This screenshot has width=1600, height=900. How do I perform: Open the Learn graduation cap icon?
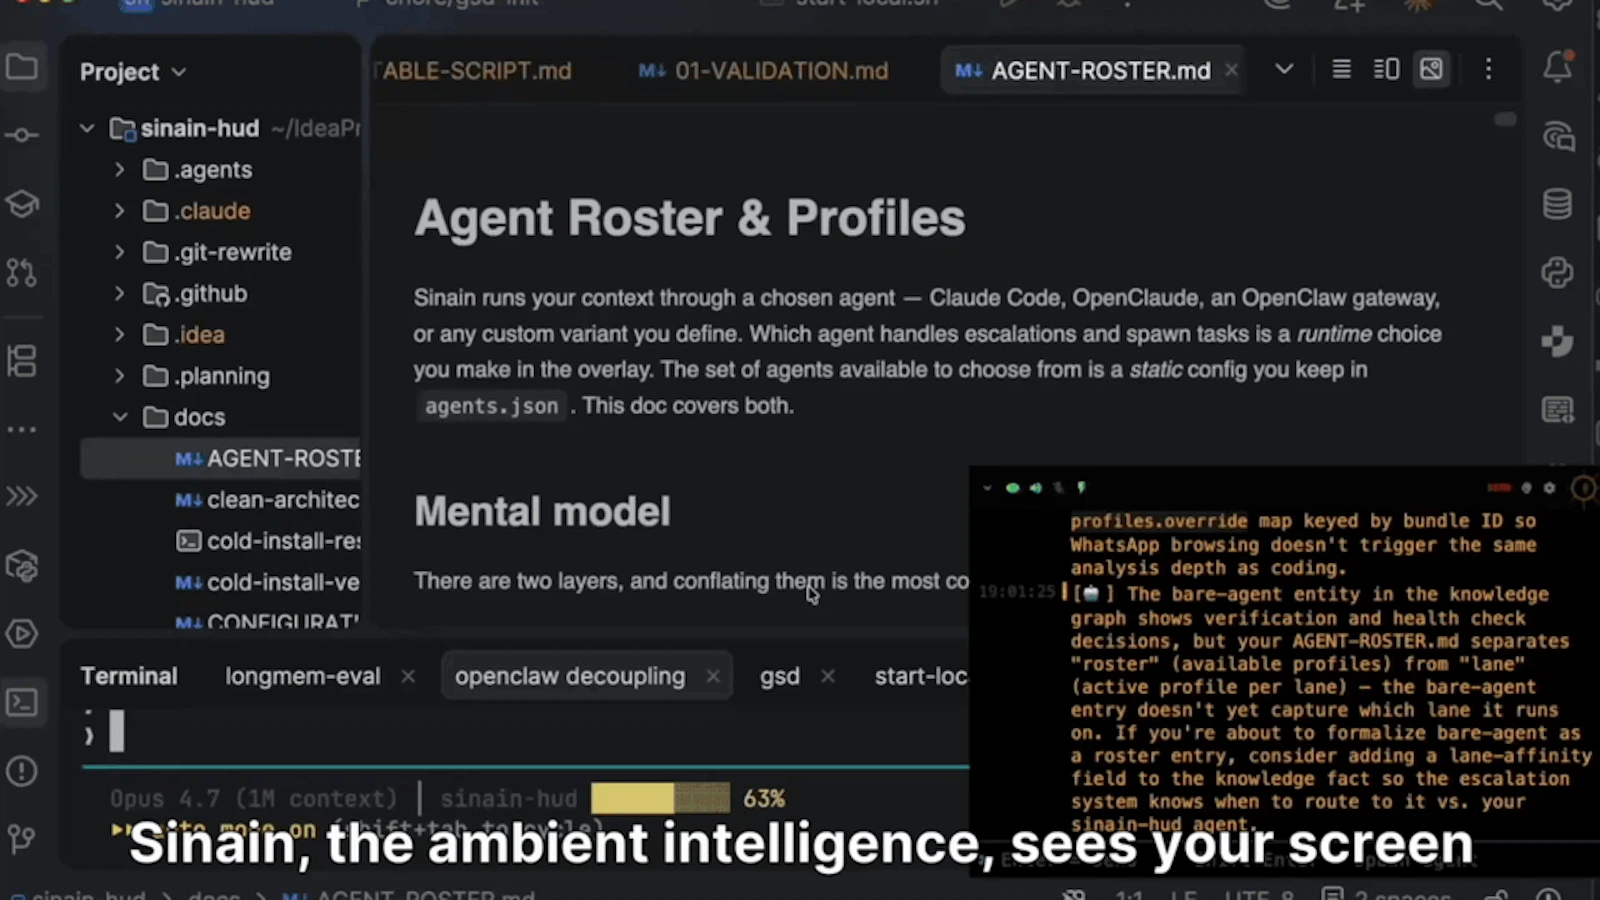click(x=22, y=203)
